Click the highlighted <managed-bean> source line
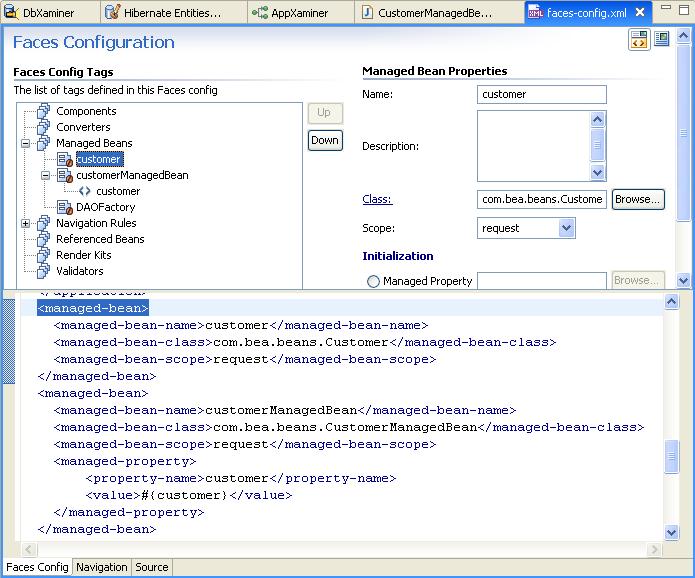 pos(93,308)
